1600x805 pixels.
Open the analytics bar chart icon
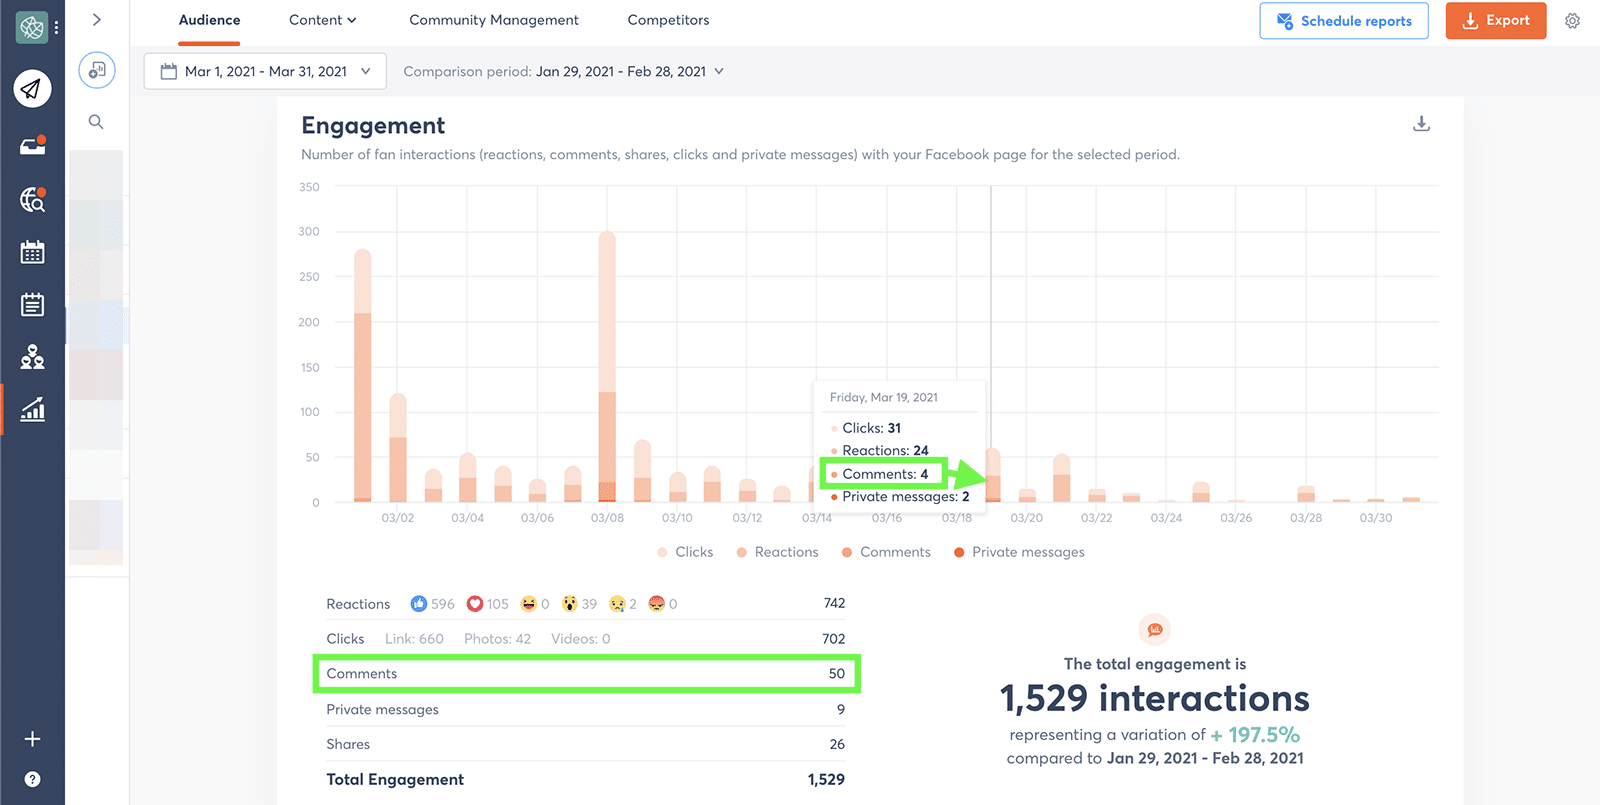[x=32, y=409]
